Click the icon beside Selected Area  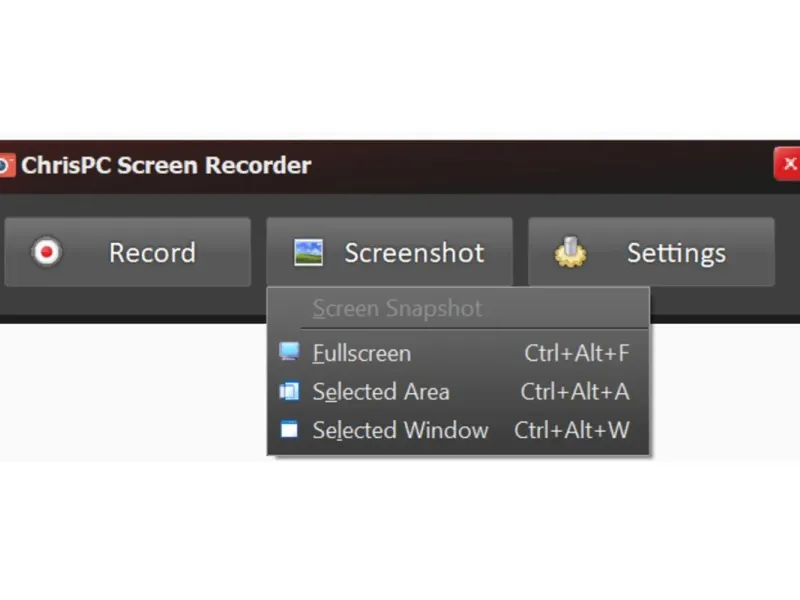pyautogui.click(x=289, y=391)
